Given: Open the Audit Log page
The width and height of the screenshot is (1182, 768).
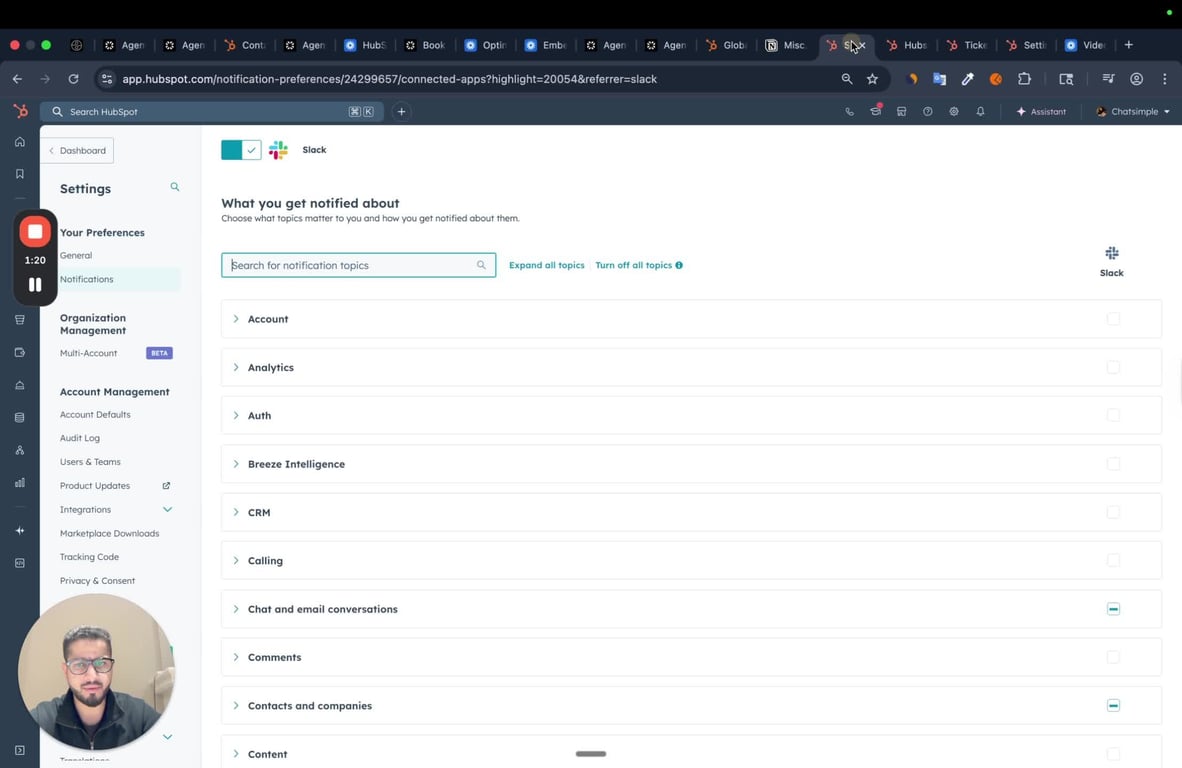Looking at the screenshot, I should (80, 439).
